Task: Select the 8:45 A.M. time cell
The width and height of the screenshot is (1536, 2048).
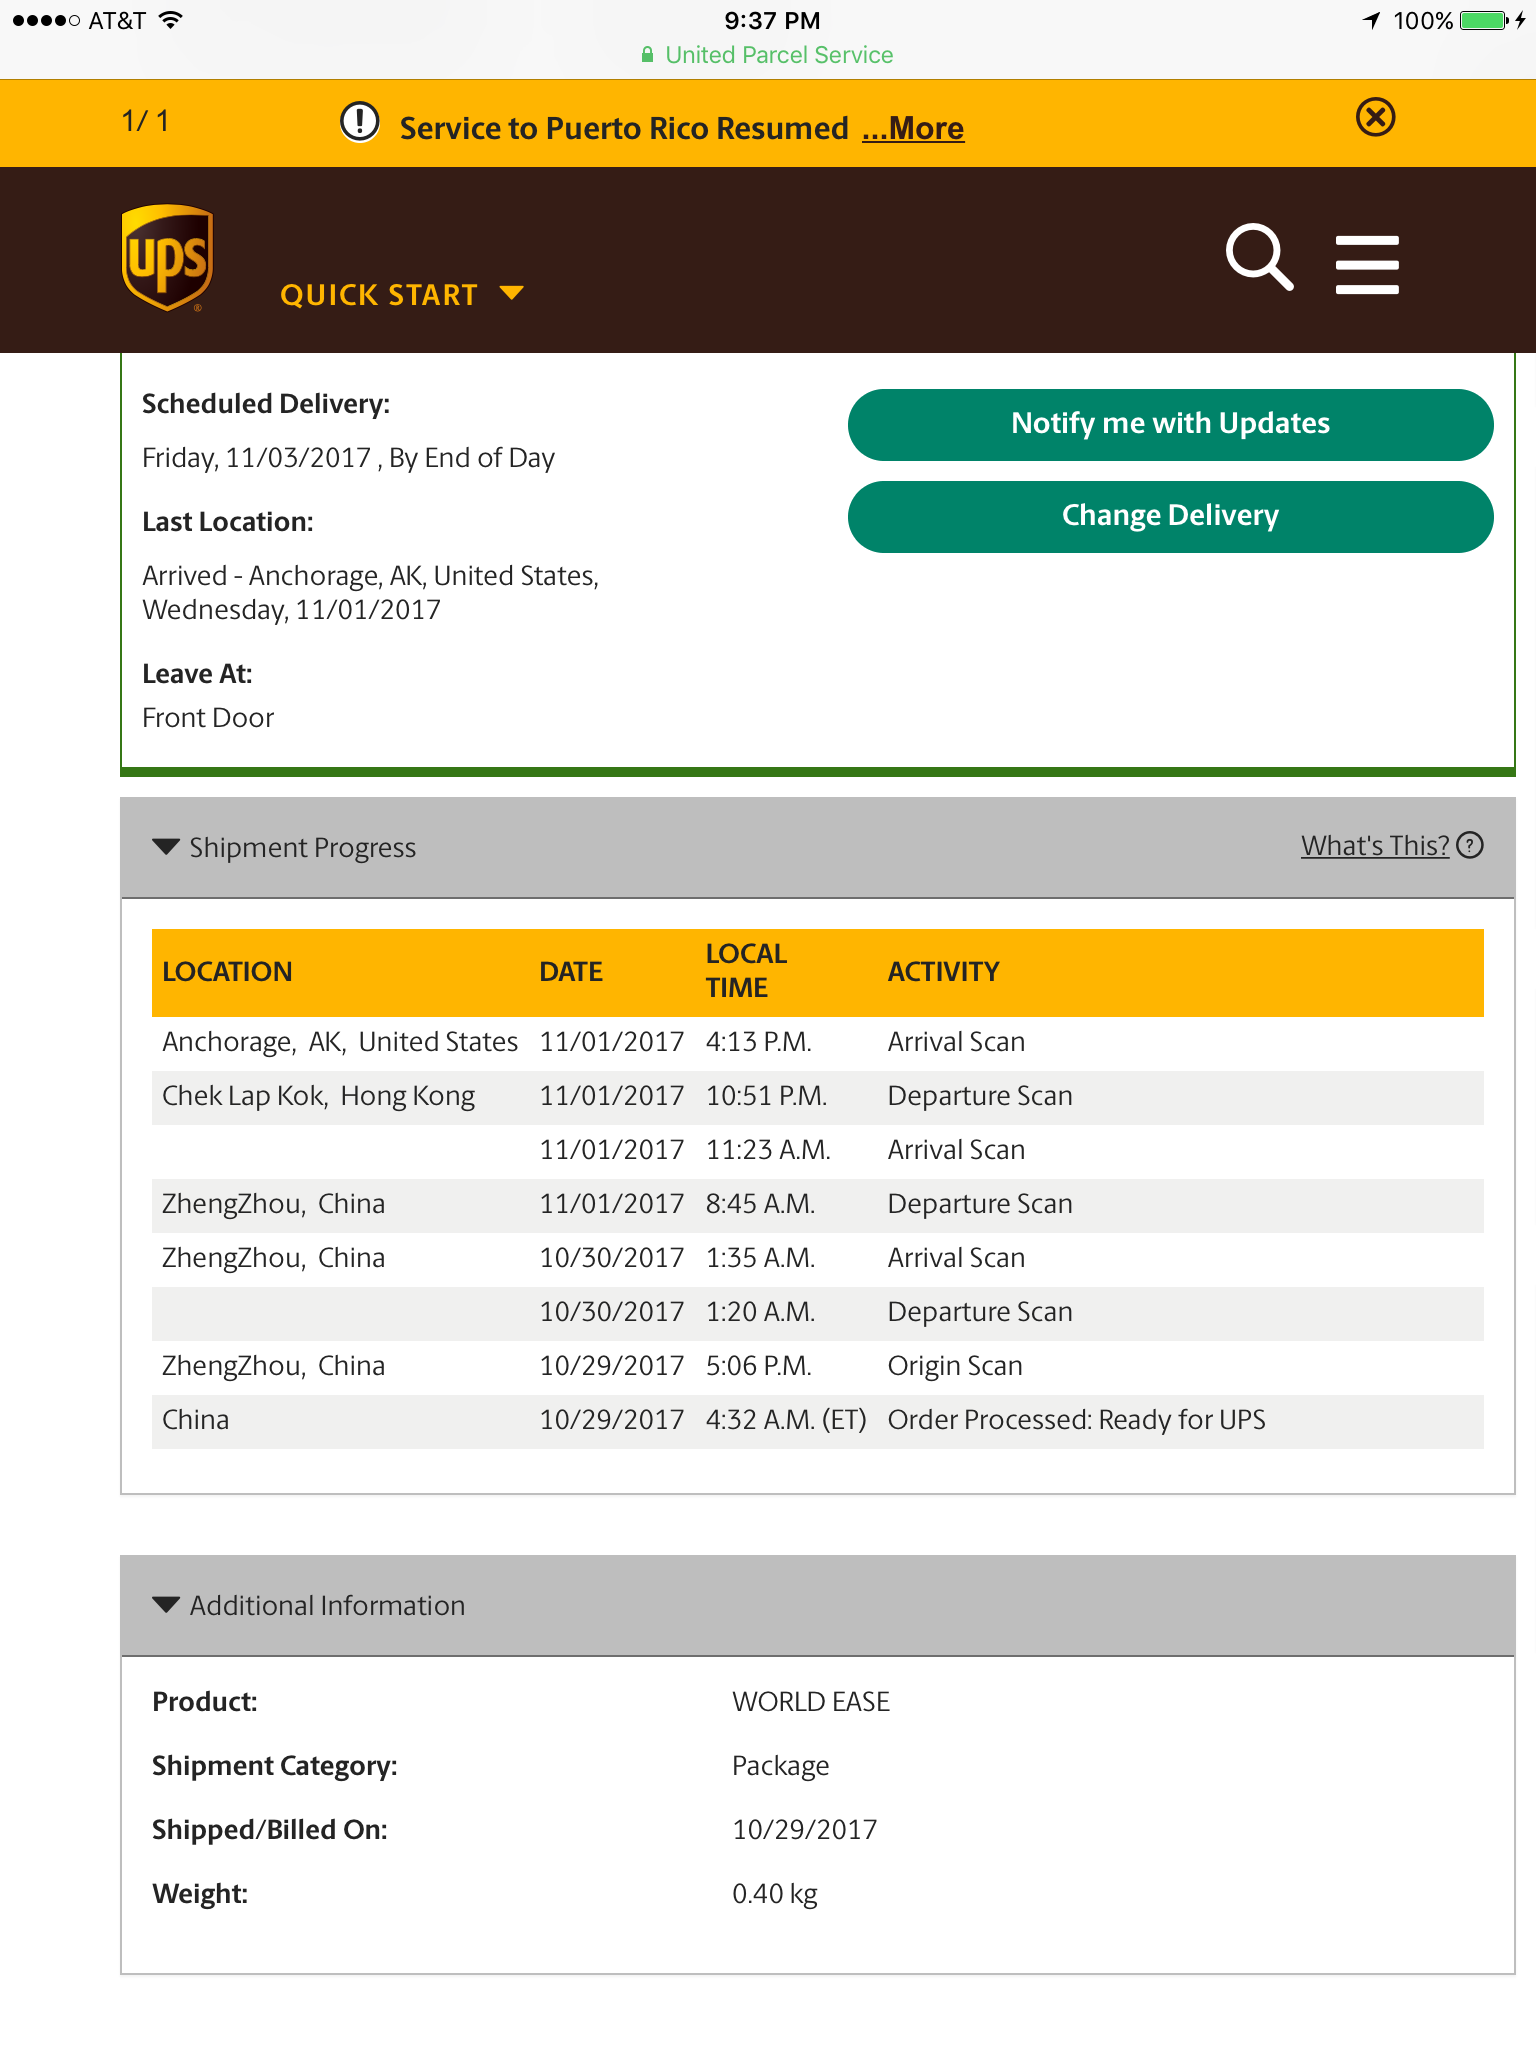Action: [x=760, y=1204]
